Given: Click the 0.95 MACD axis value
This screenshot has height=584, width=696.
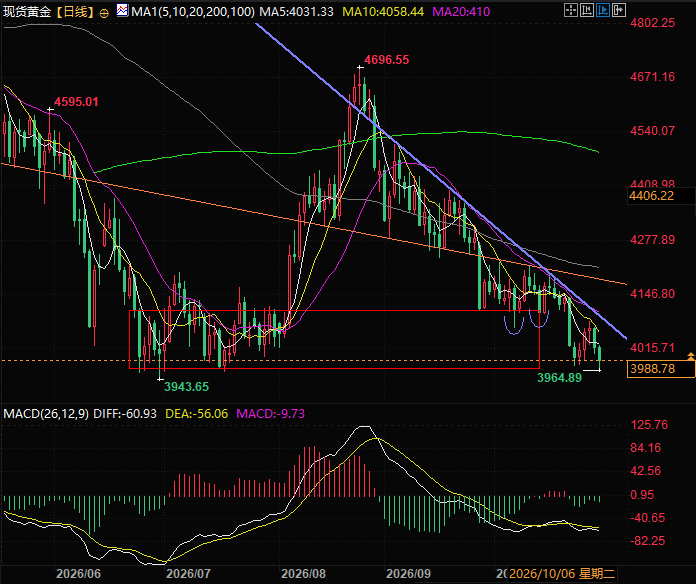Looking at the screenshot, I should [x=642, y=494].
